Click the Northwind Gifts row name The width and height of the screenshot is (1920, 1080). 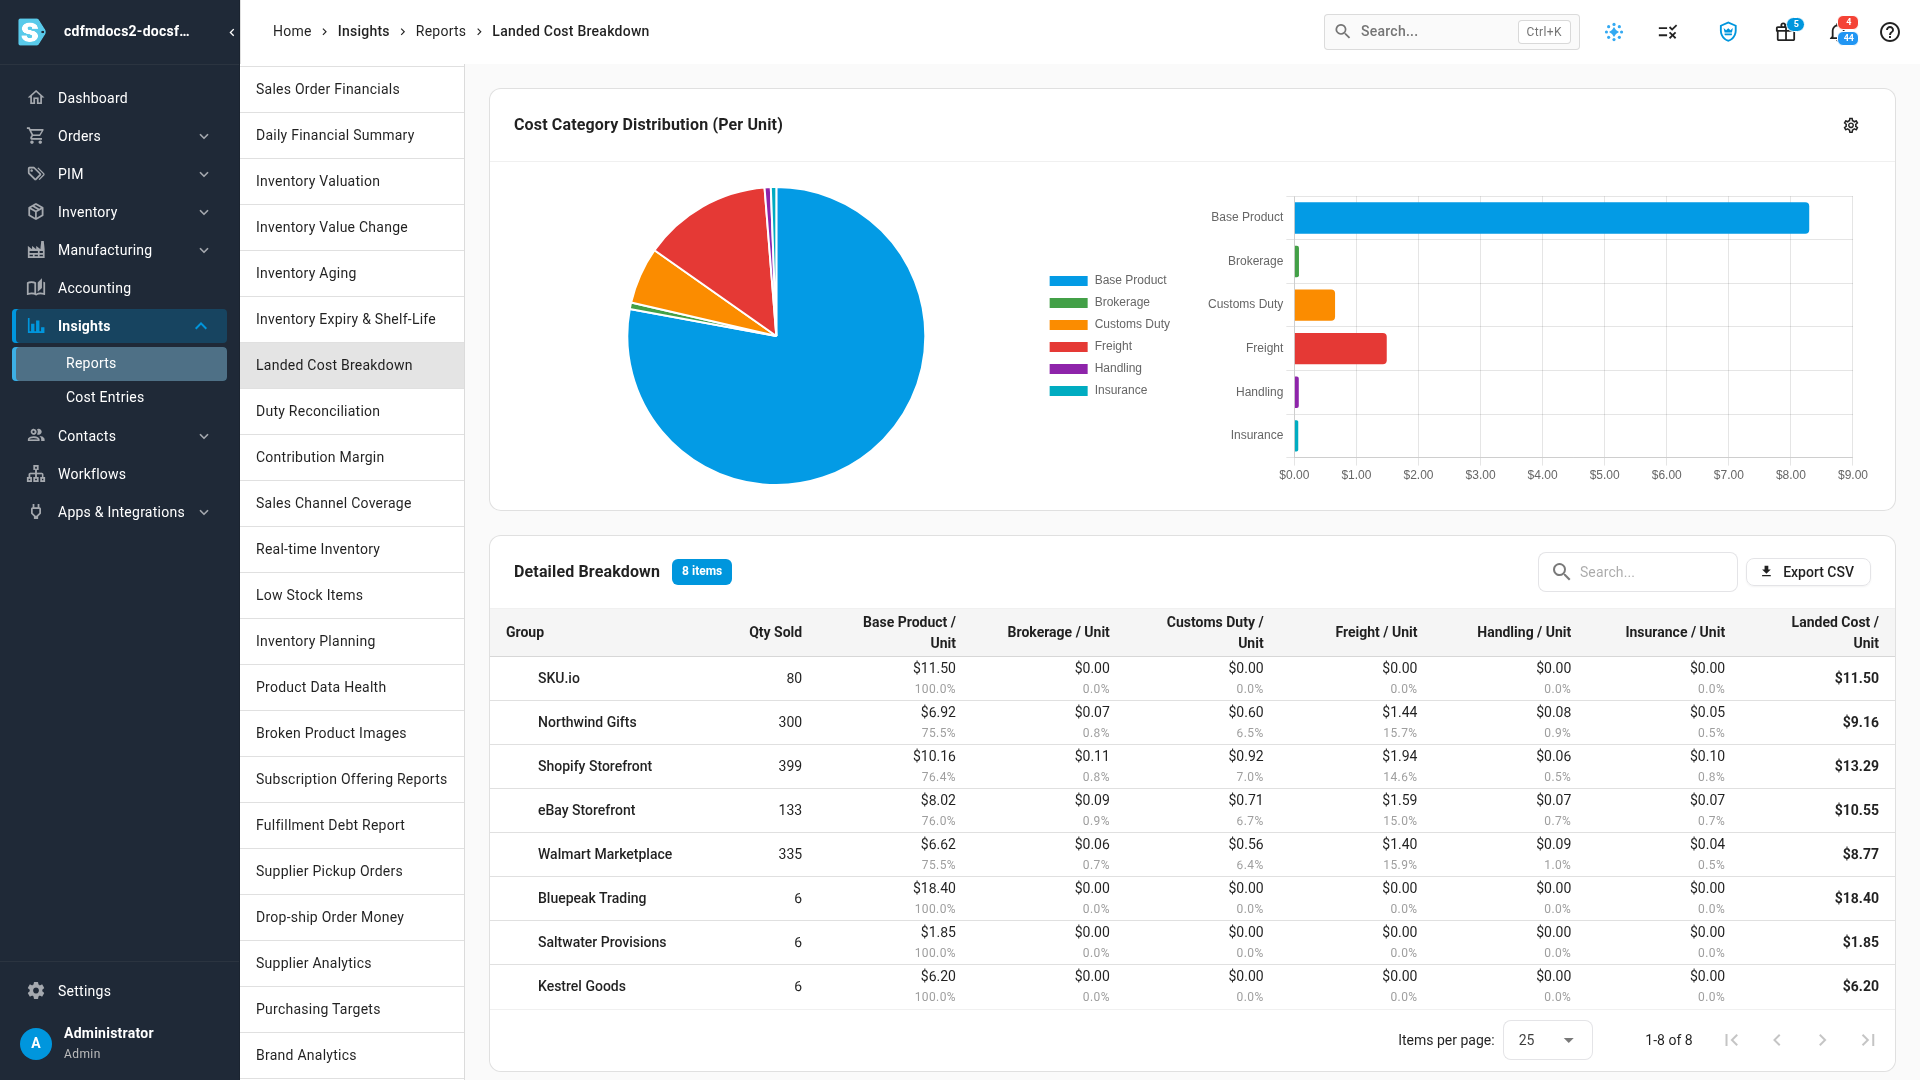coord(587,722)
